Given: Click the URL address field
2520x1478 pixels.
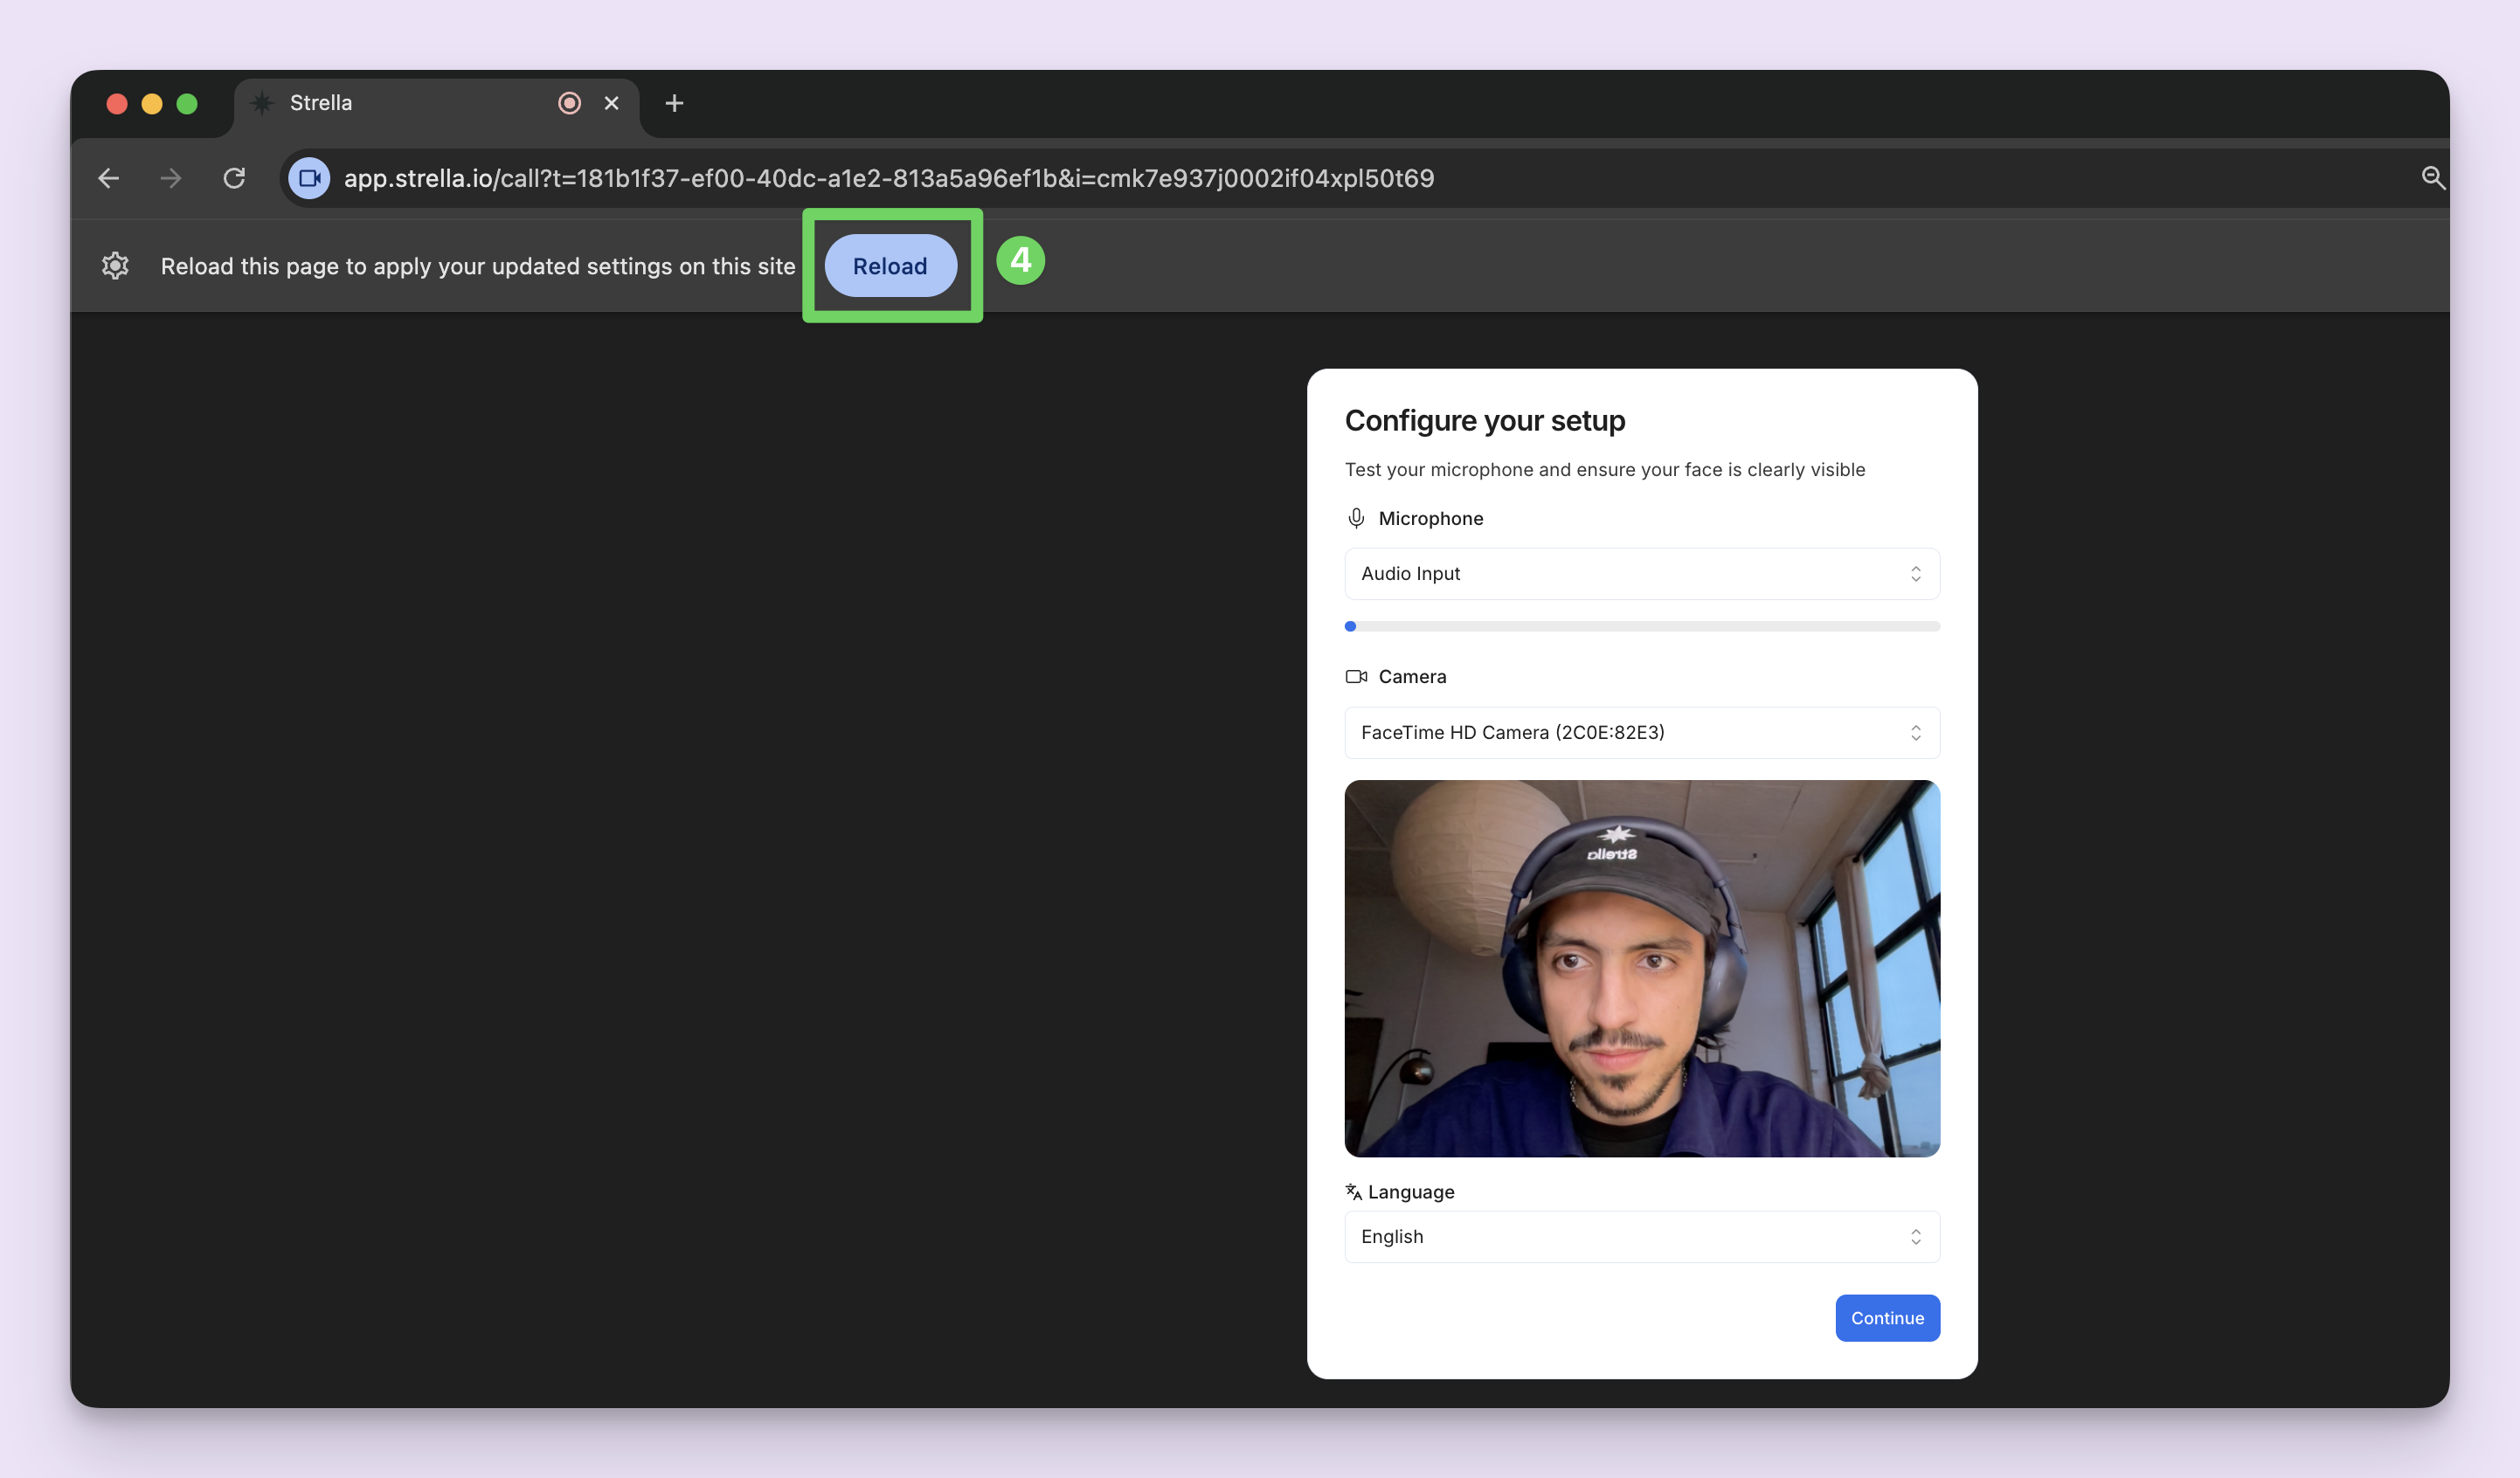Looking at the screenshot, I should [888, 178].
